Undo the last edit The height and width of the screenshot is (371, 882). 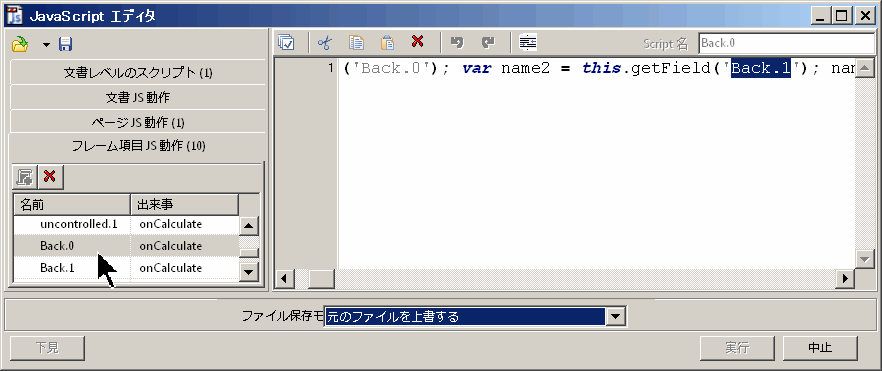click(x=457, y=42)
